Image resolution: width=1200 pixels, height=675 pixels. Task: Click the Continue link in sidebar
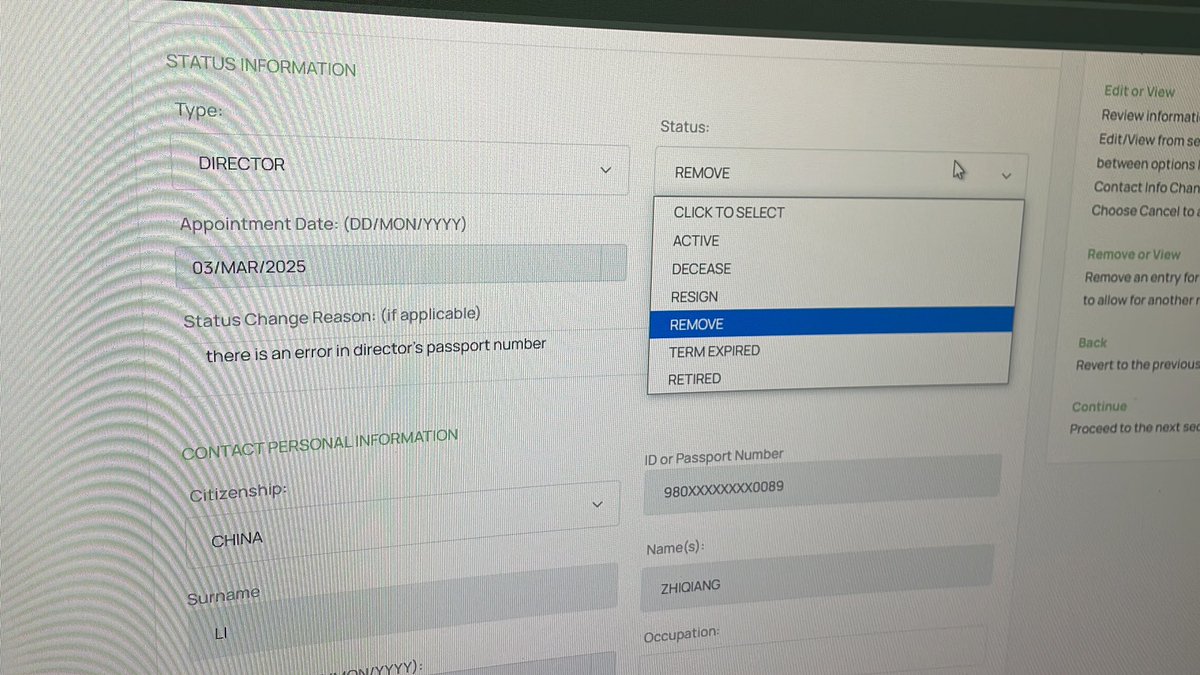[1099, 407]
